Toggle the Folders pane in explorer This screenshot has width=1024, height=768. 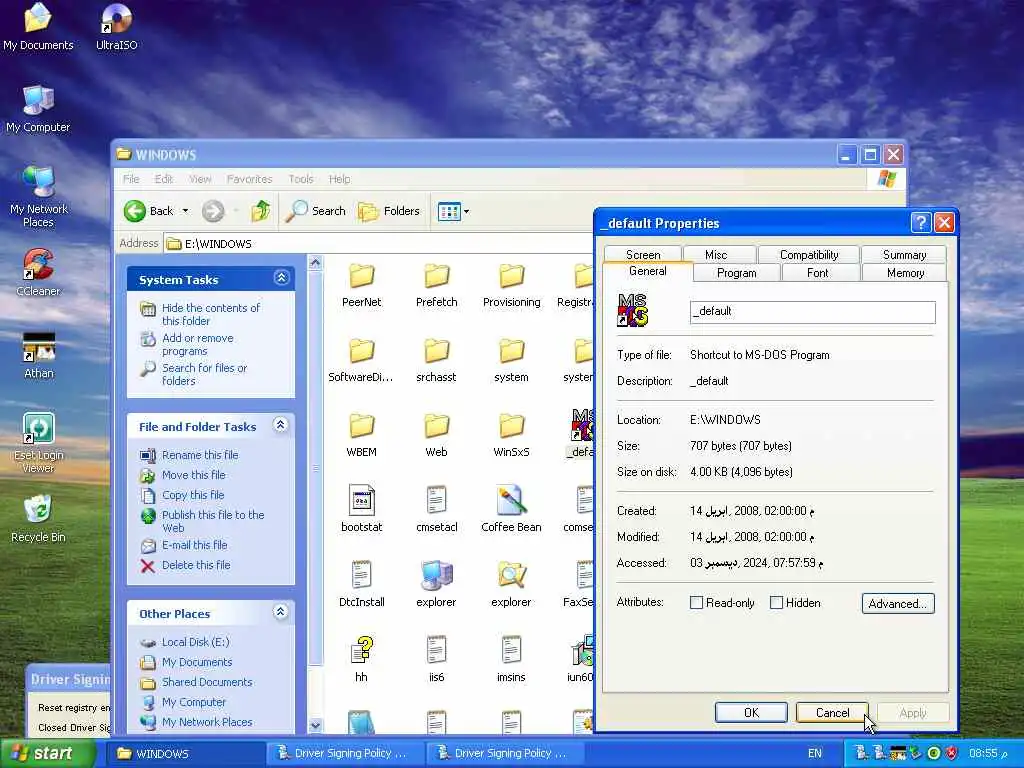click(389, 211)
